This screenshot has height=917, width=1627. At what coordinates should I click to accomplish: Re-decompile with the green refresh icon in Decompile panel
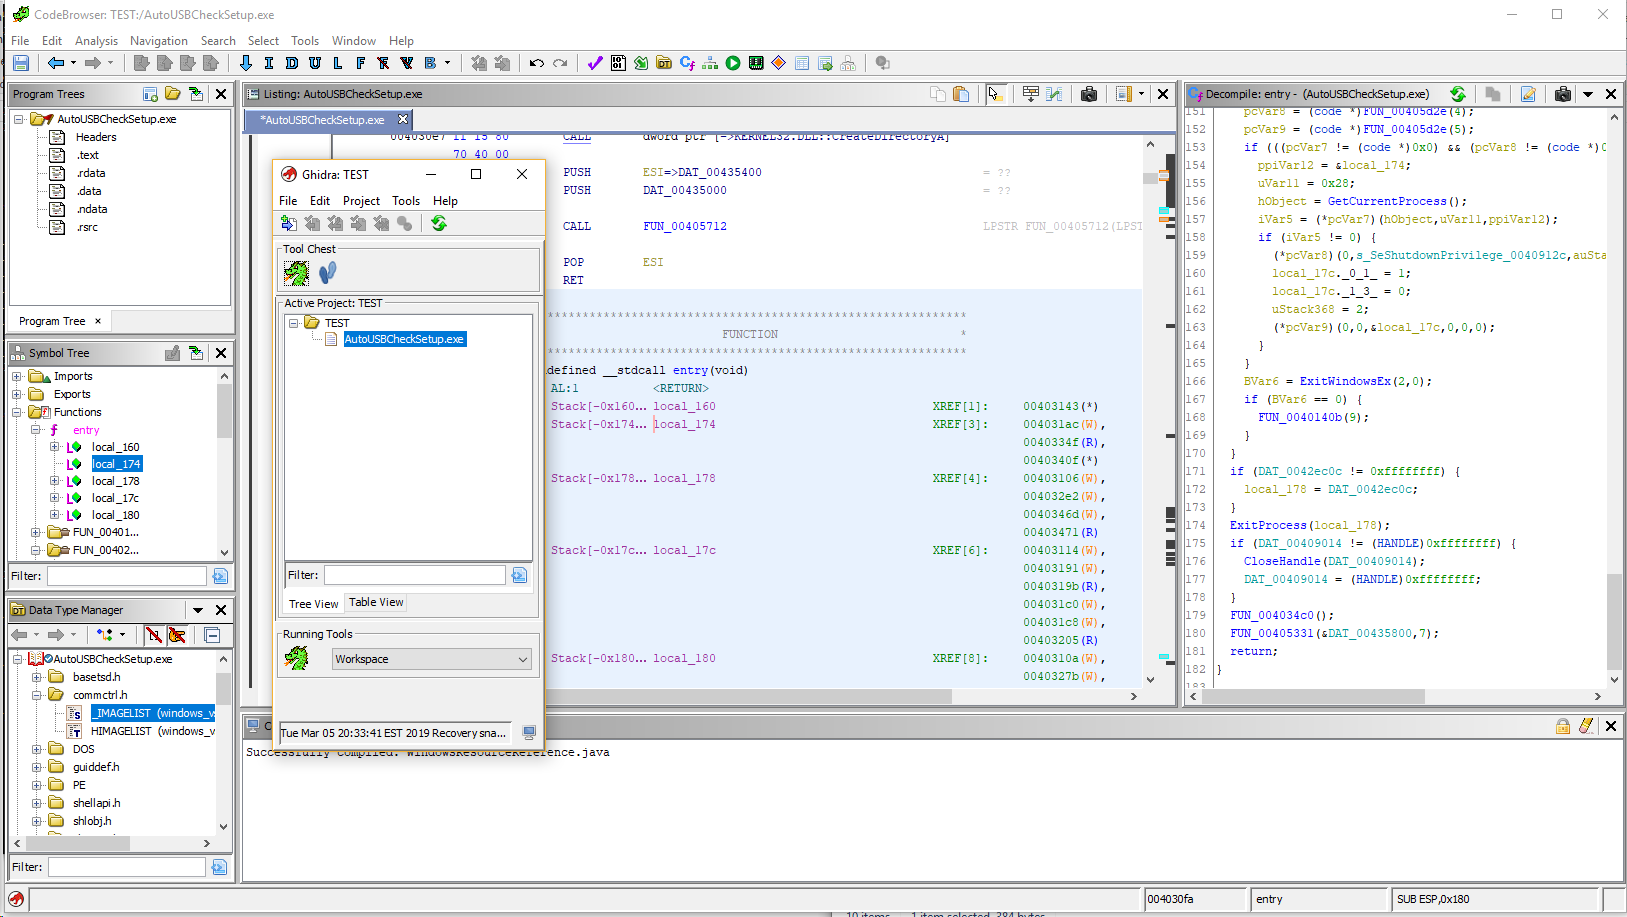pyautogui.click(x=1458, y=94)
